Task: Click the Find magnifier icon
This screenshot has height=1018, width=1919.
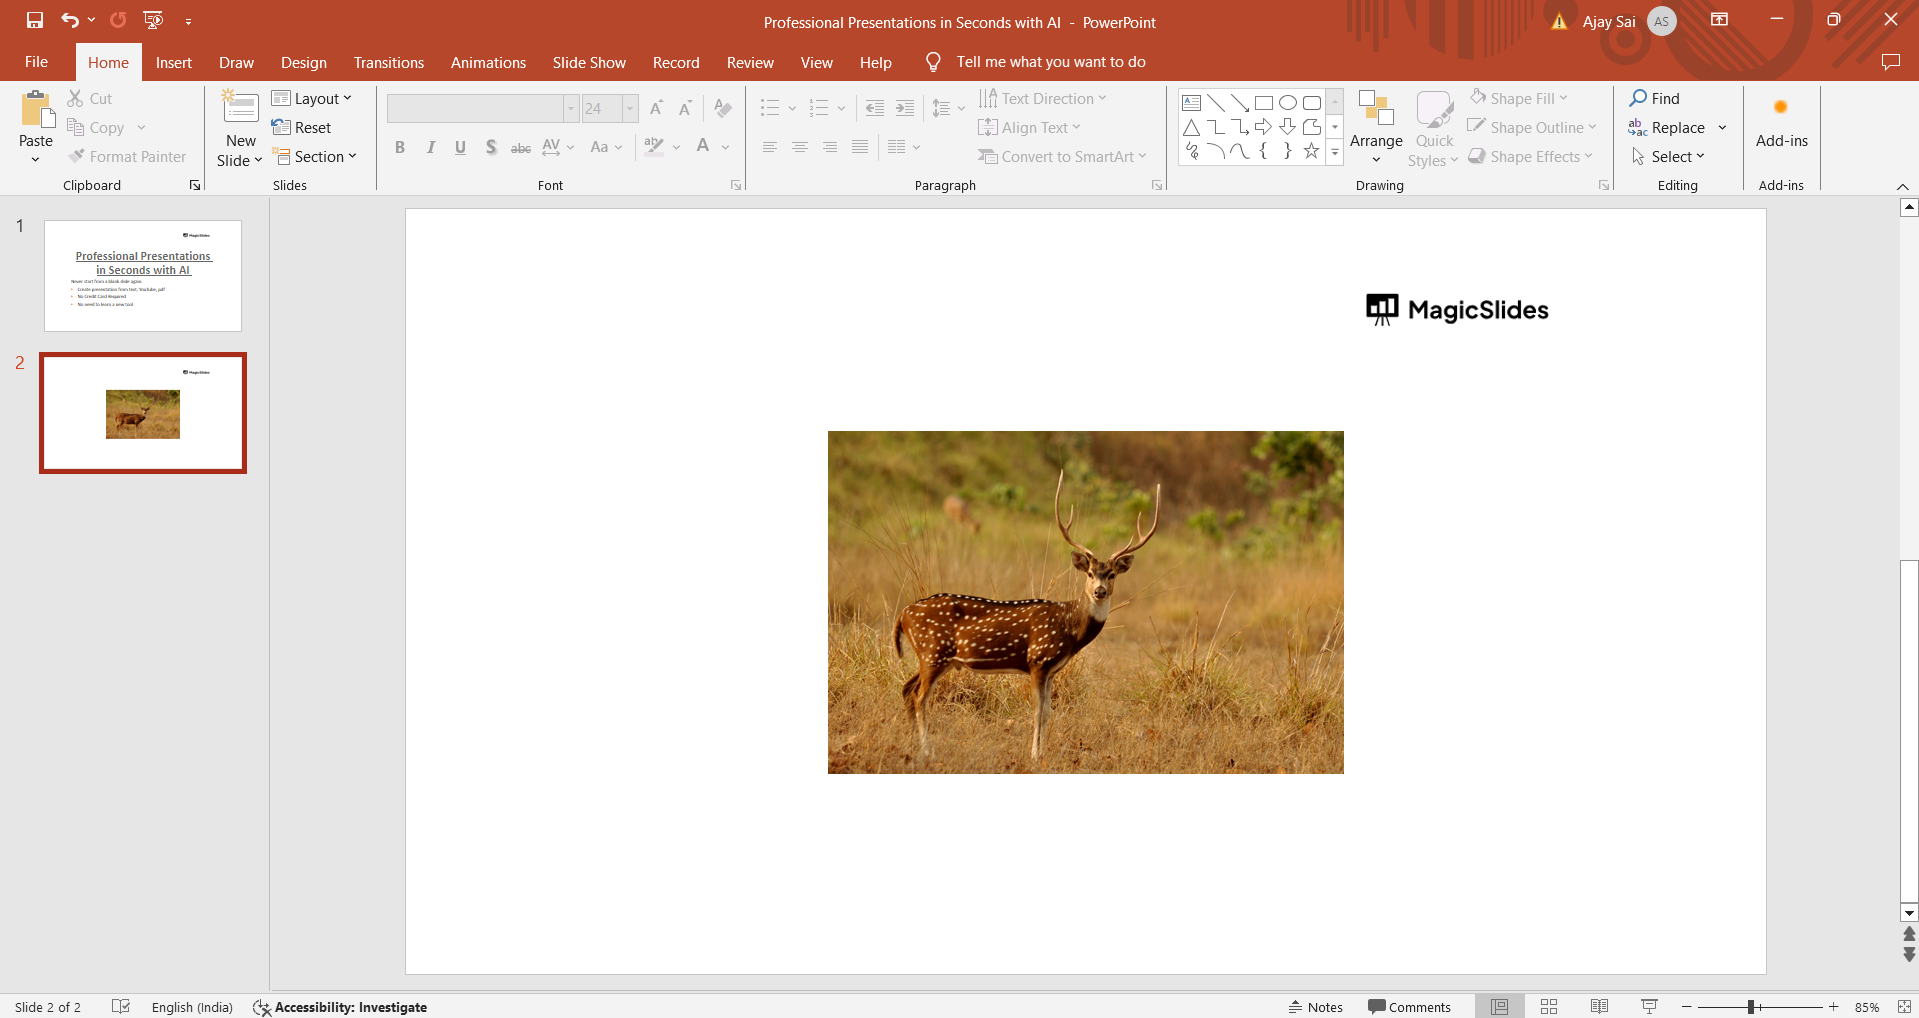Action: point(1638,98)
